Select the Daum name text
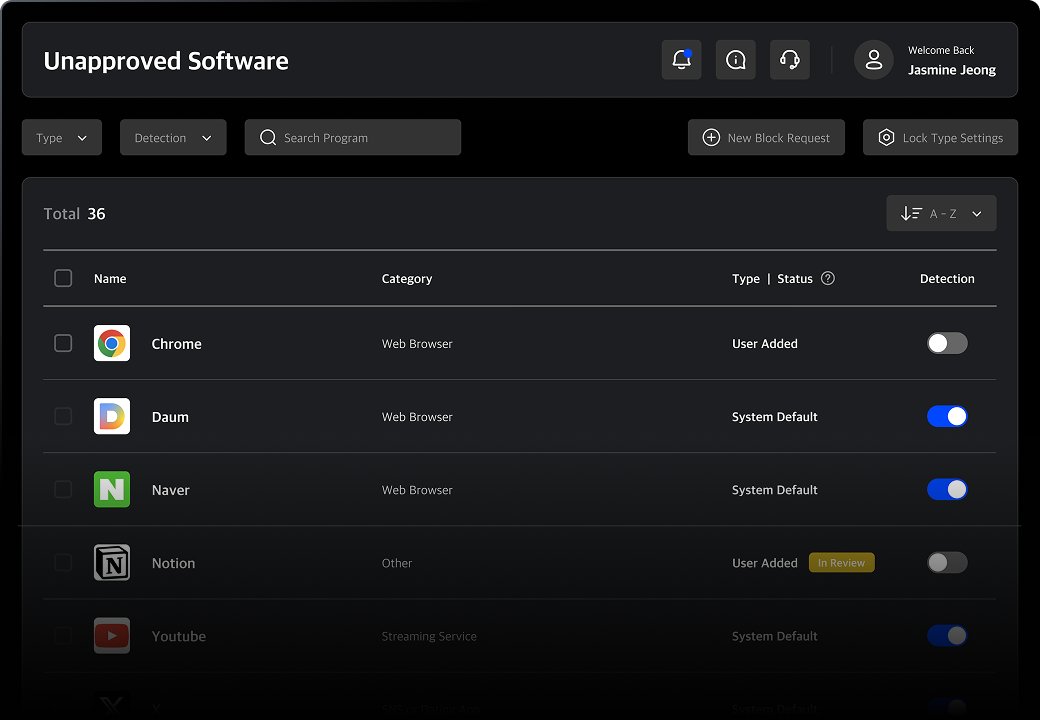Screen dimensions: 1040x720 coord(170,417)
